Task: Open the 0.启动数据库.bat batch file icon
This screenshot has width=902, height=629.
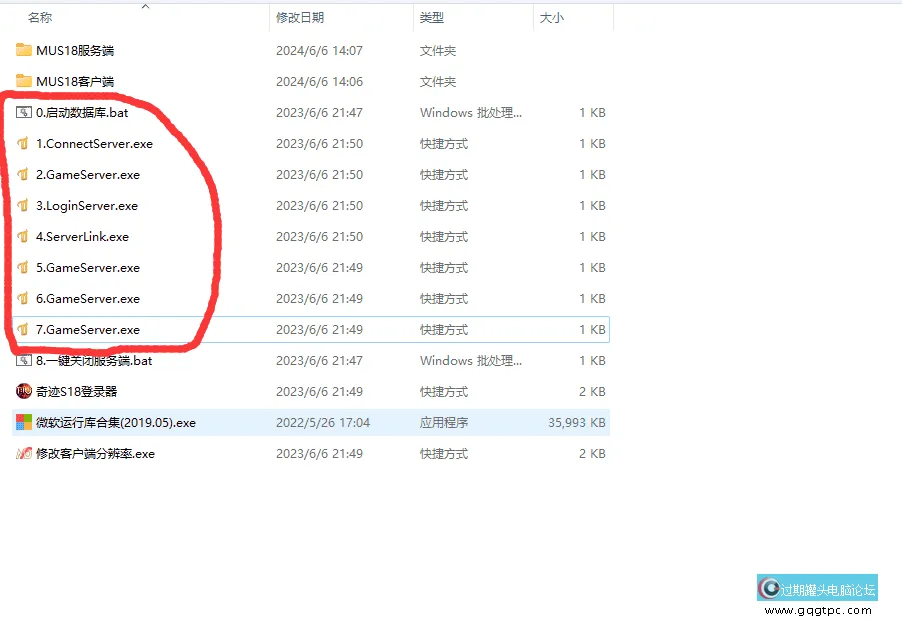Action: tap(23, 112)
